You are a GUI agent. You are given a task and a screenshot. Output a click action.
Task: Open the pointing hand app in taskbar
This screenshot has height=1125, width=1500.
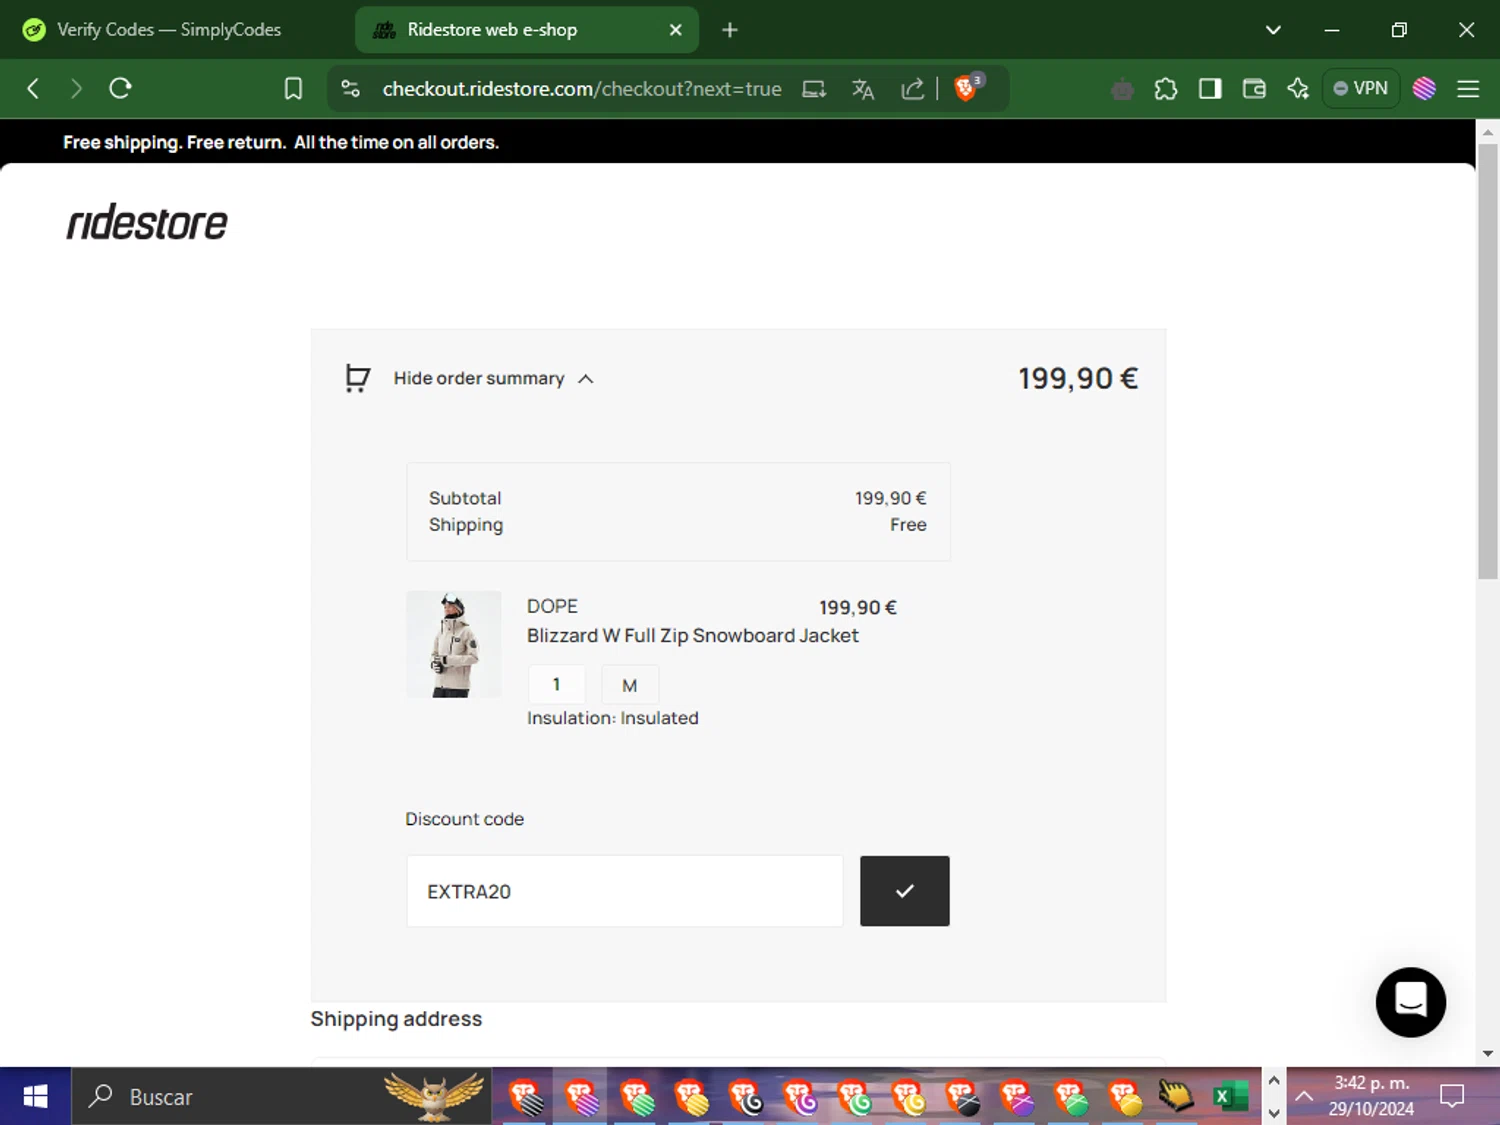pyautogui.click(x=1176, y=1097)
